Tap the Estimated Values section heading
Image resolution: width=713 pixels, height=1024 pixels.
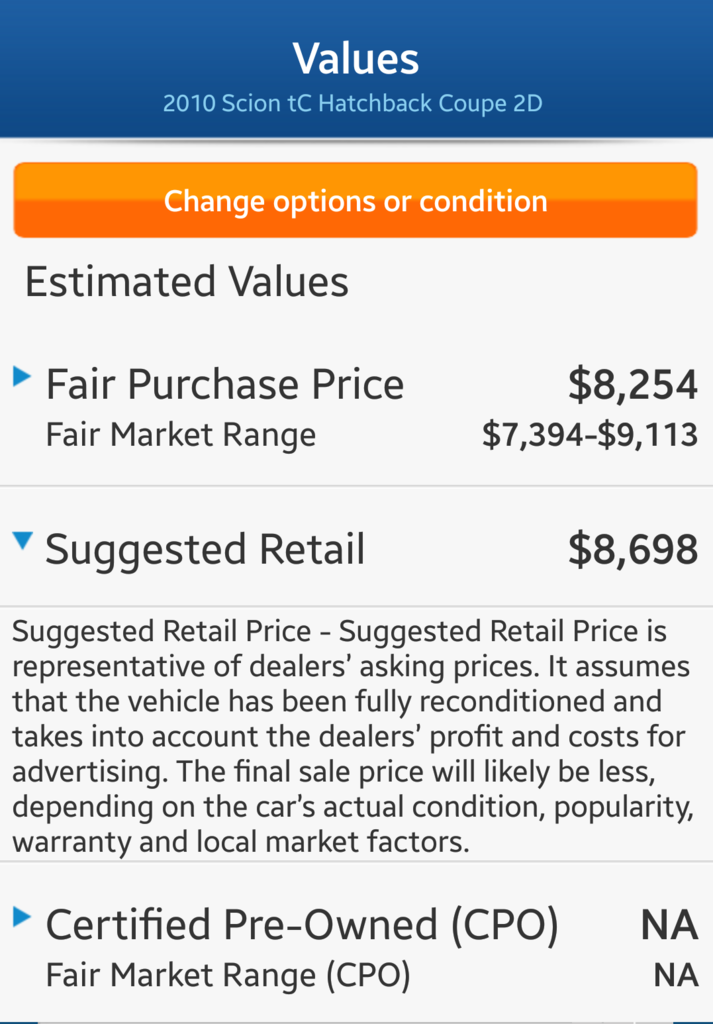coord(187,282)
